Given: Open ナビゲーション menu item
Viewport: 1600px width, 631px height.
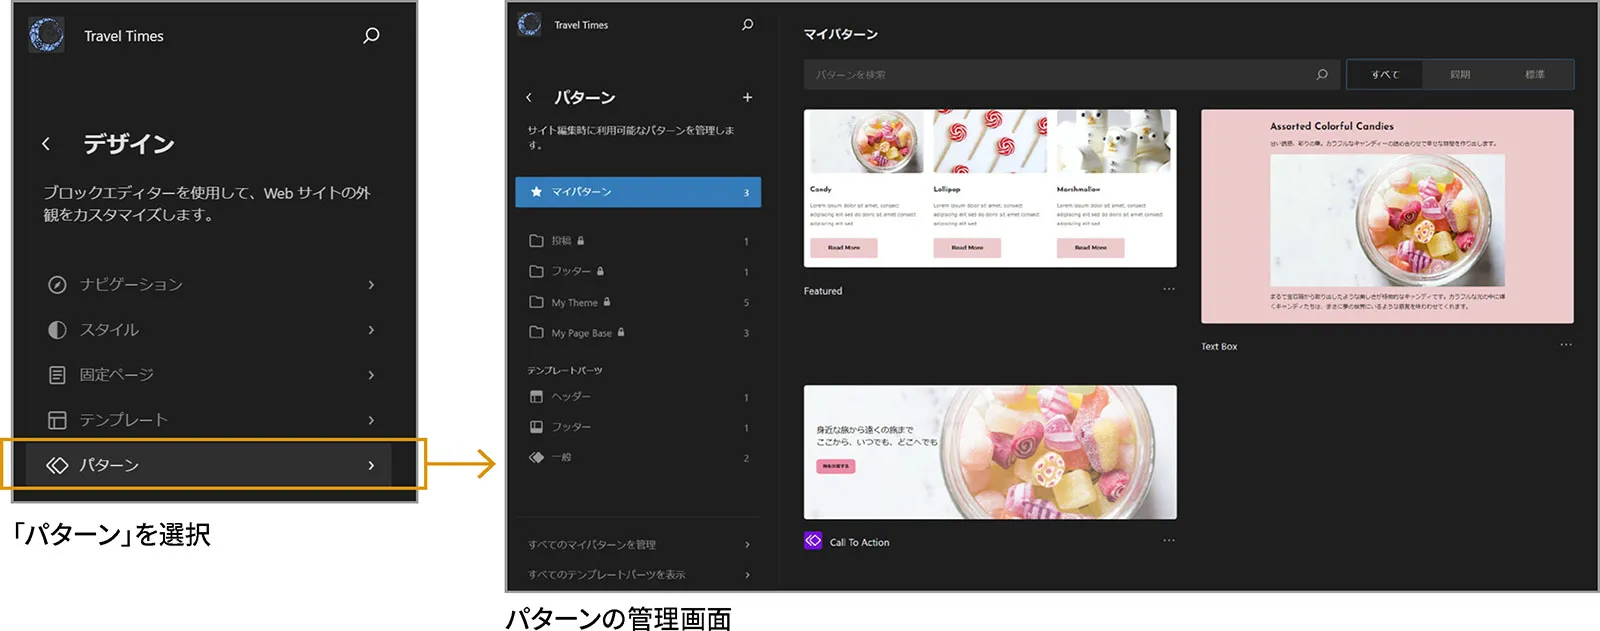Looking at the screenshot, I should coord(210,285).
